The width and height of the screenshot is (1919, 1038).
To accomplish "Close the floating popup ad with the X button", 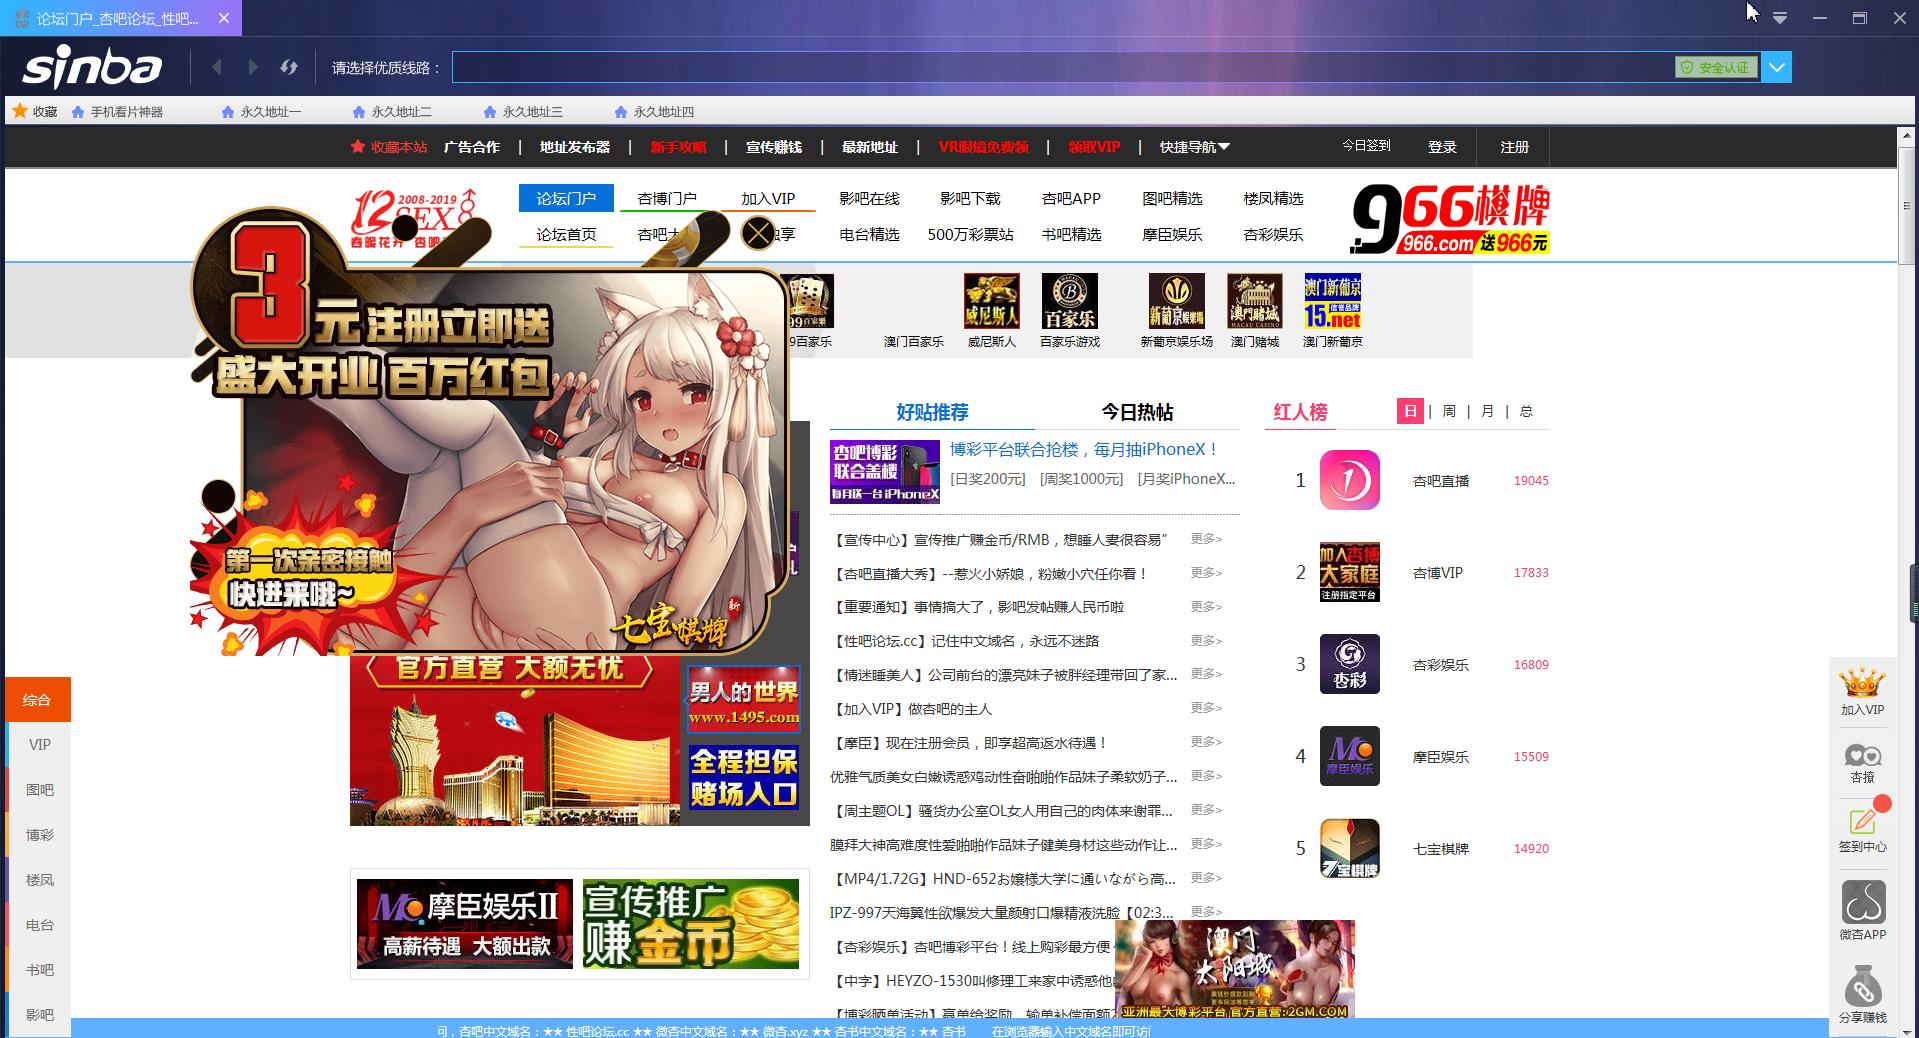I will click(x=759, y=234).
